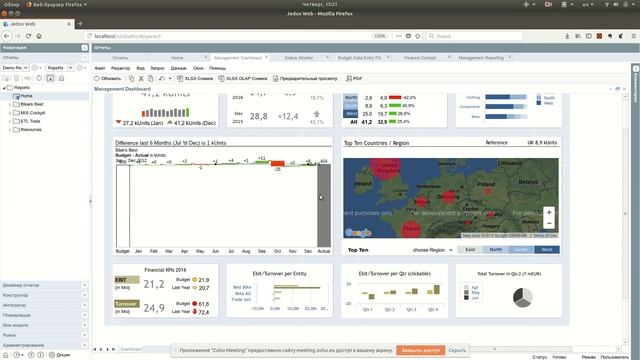
Task: Click the home icon in the navigation panel toolbar
Action: [61, 78]
